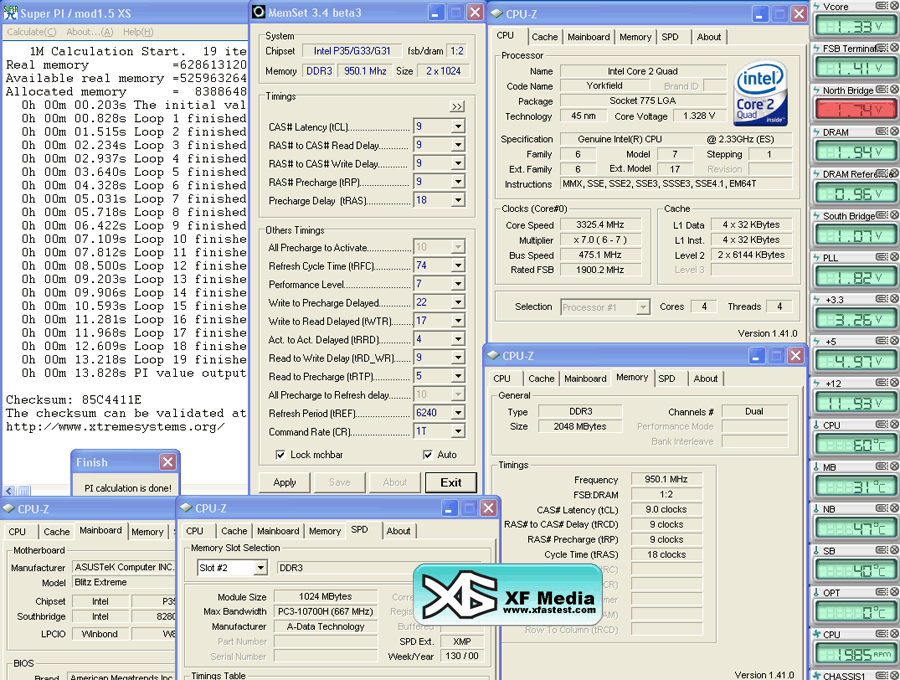Click the About button in MemSet

click(x=395, y=483)
